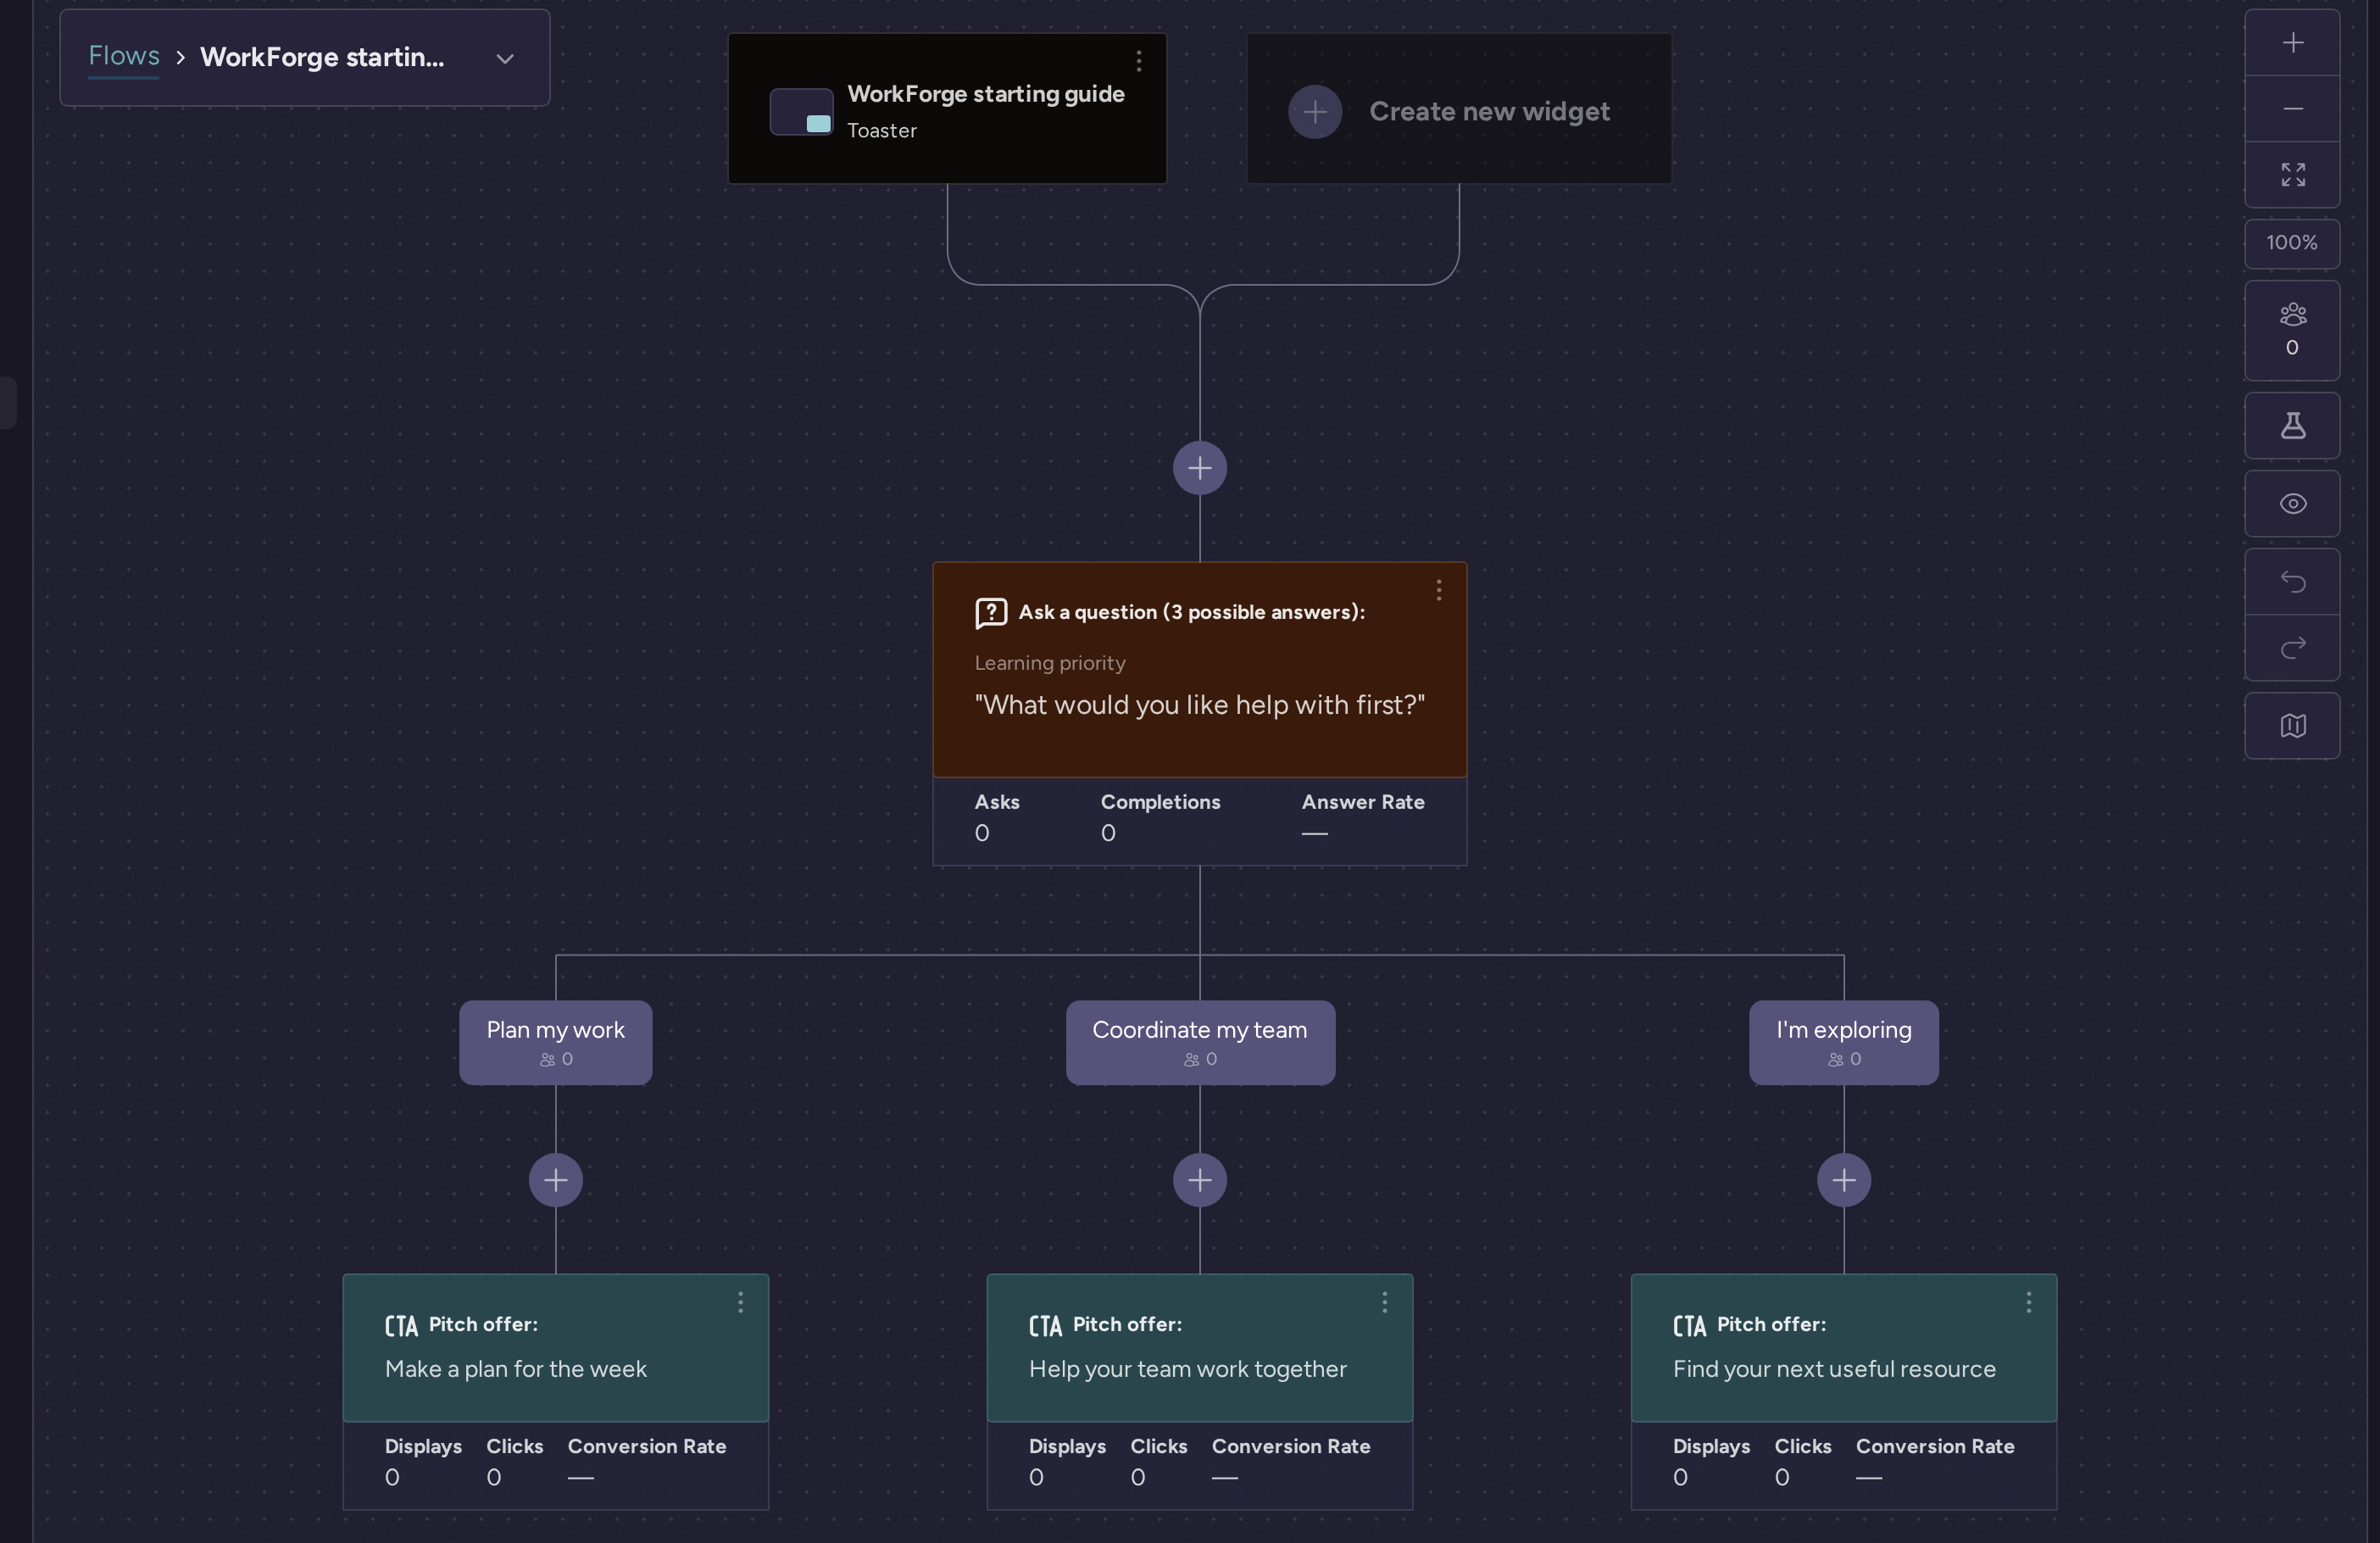Select the WorkForge starting guide Toaster card
Image resolution: width=2380 pixels, height=1543 pixels.
[x=947, y=108]
